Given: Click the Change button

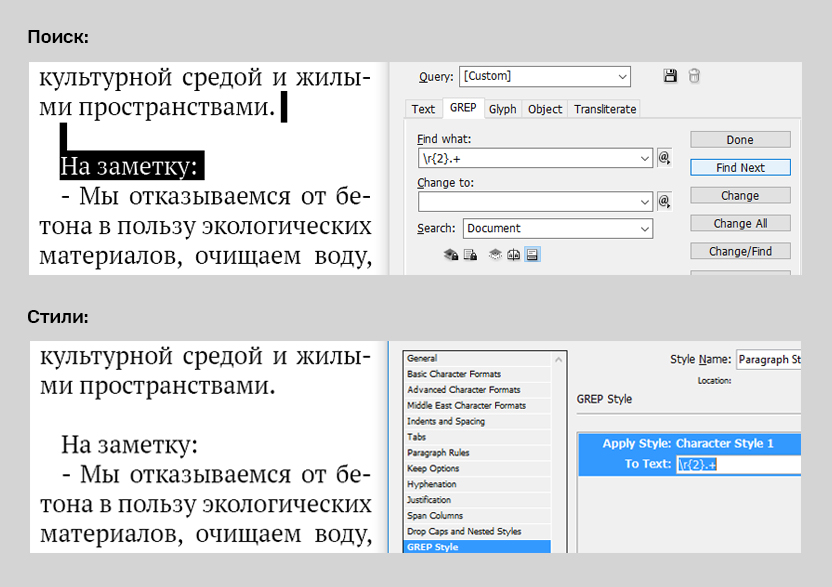Looking at the screenshot, I should click(x=740, y=196).
